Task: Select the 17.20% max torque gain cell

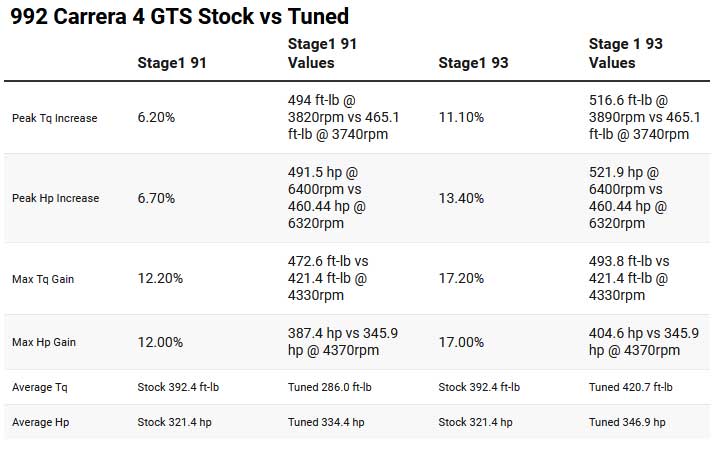Action: [461, 278]
